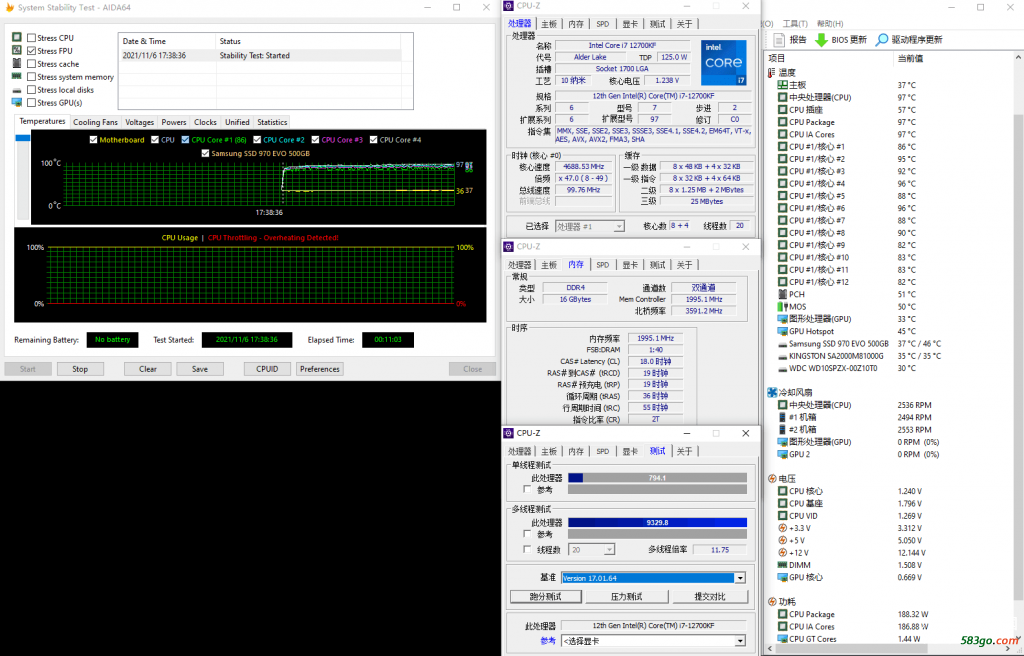Select the Stability Test: Started log row
Image resolution: width=1024 pixels, height=656 pixels.
[260, 56]
